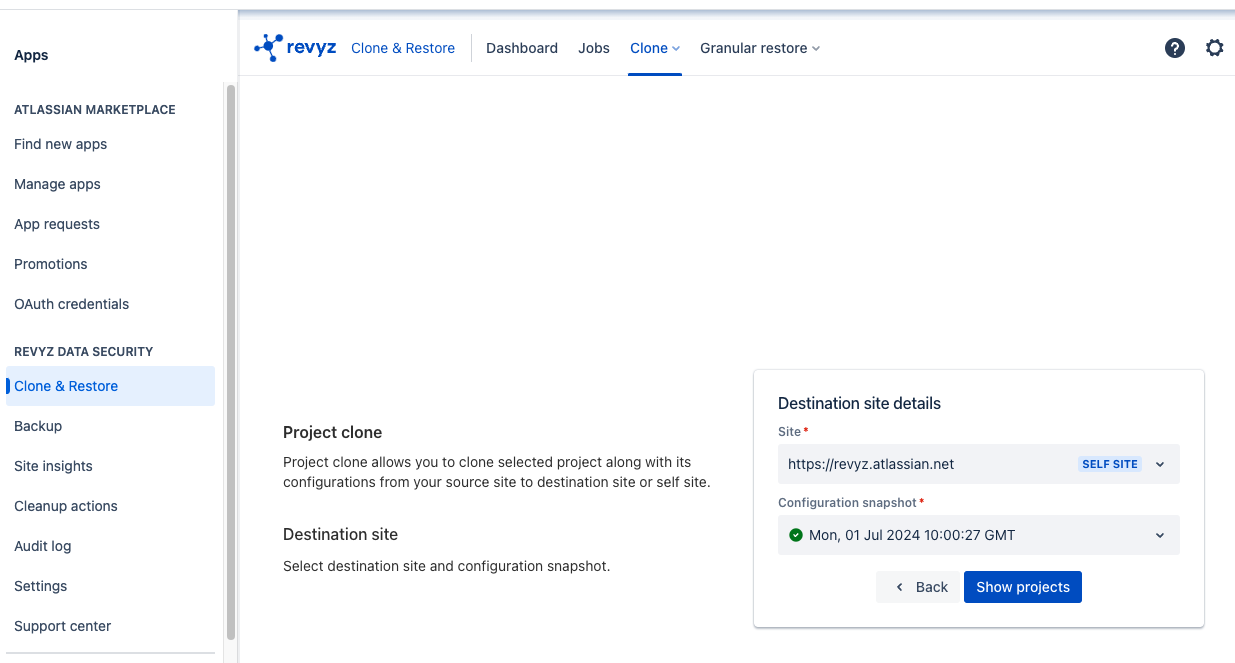Switch to the Dashboard tab
Image resolution: width=1235 pixels, height=663 pixels.
522,48
